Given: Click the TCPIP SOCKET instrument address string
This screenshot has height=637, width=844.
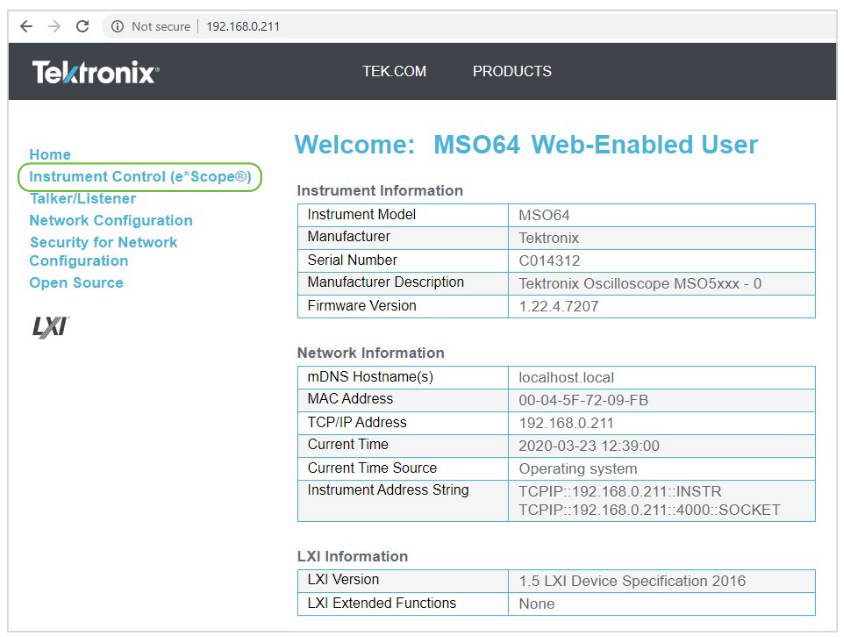Looking at the screenshot, I should point(648,510).
